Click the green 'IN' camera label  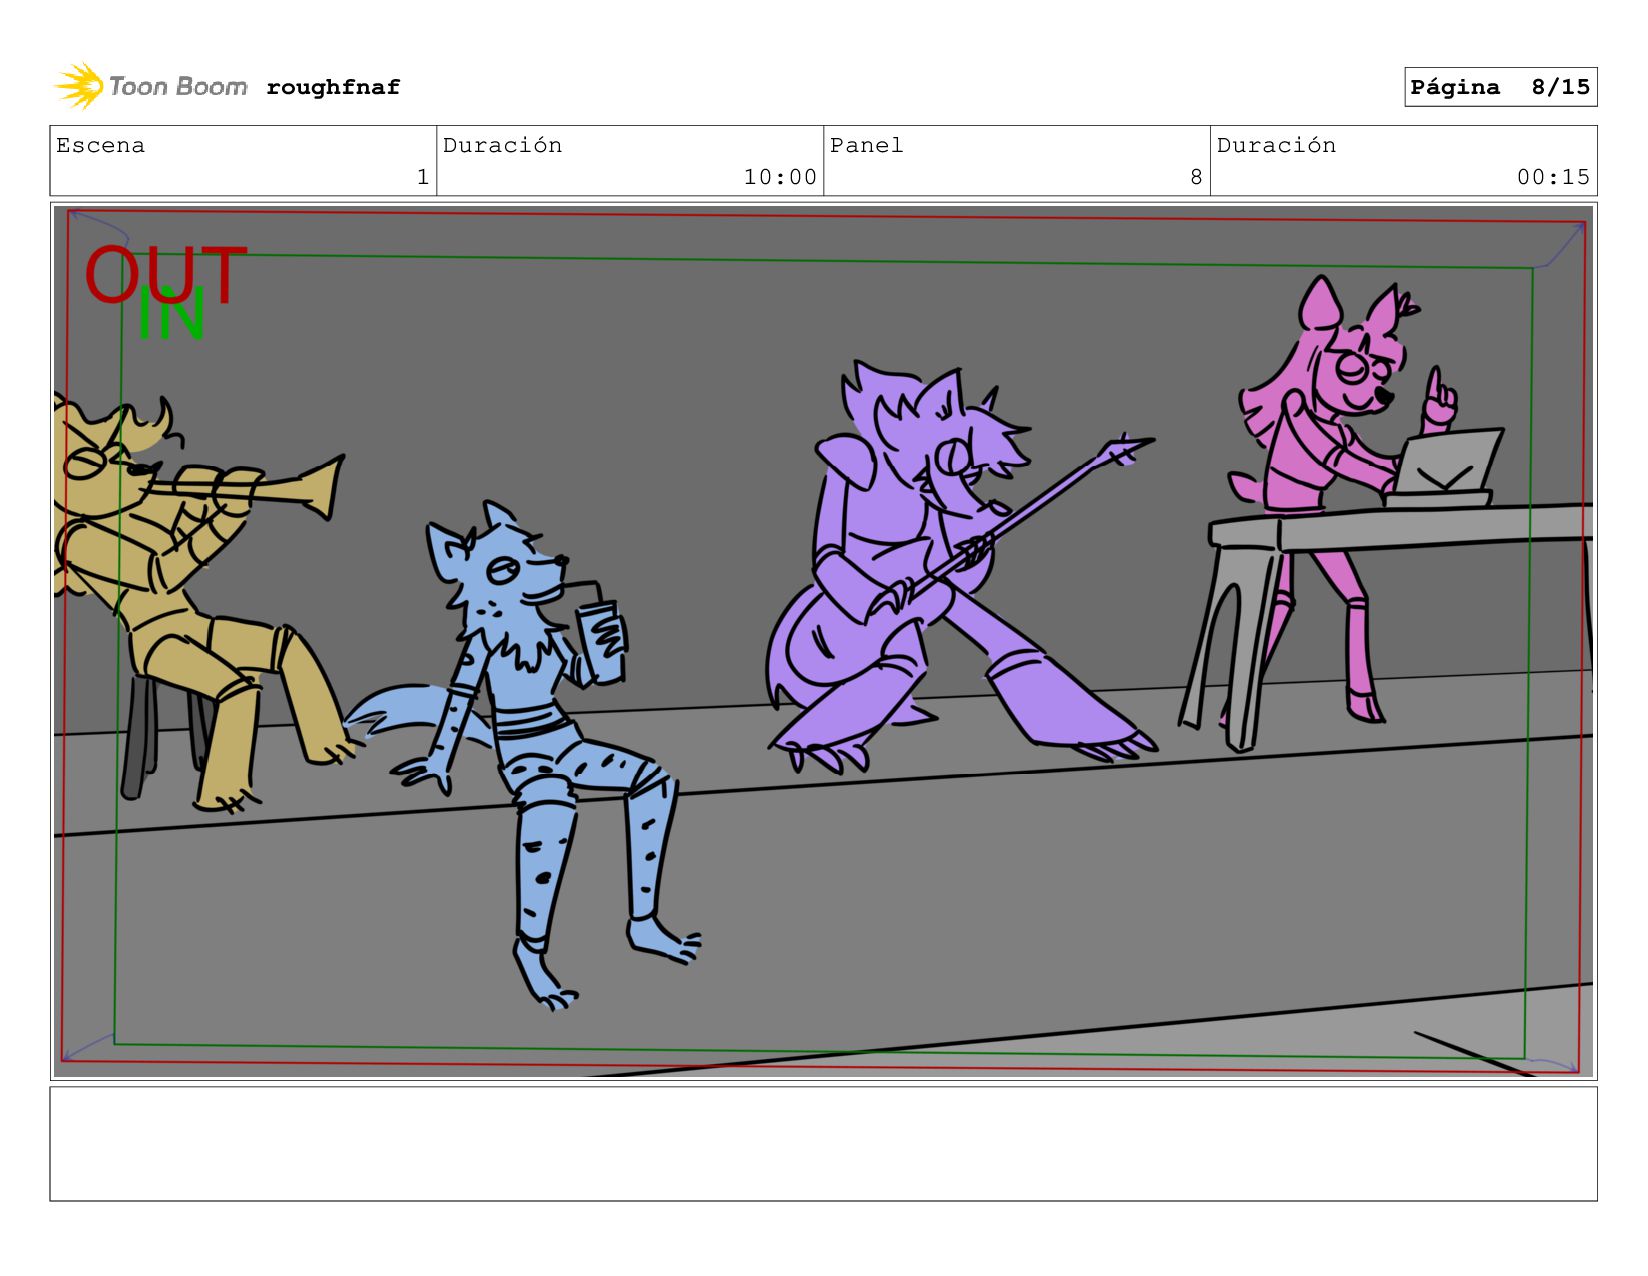171,314
